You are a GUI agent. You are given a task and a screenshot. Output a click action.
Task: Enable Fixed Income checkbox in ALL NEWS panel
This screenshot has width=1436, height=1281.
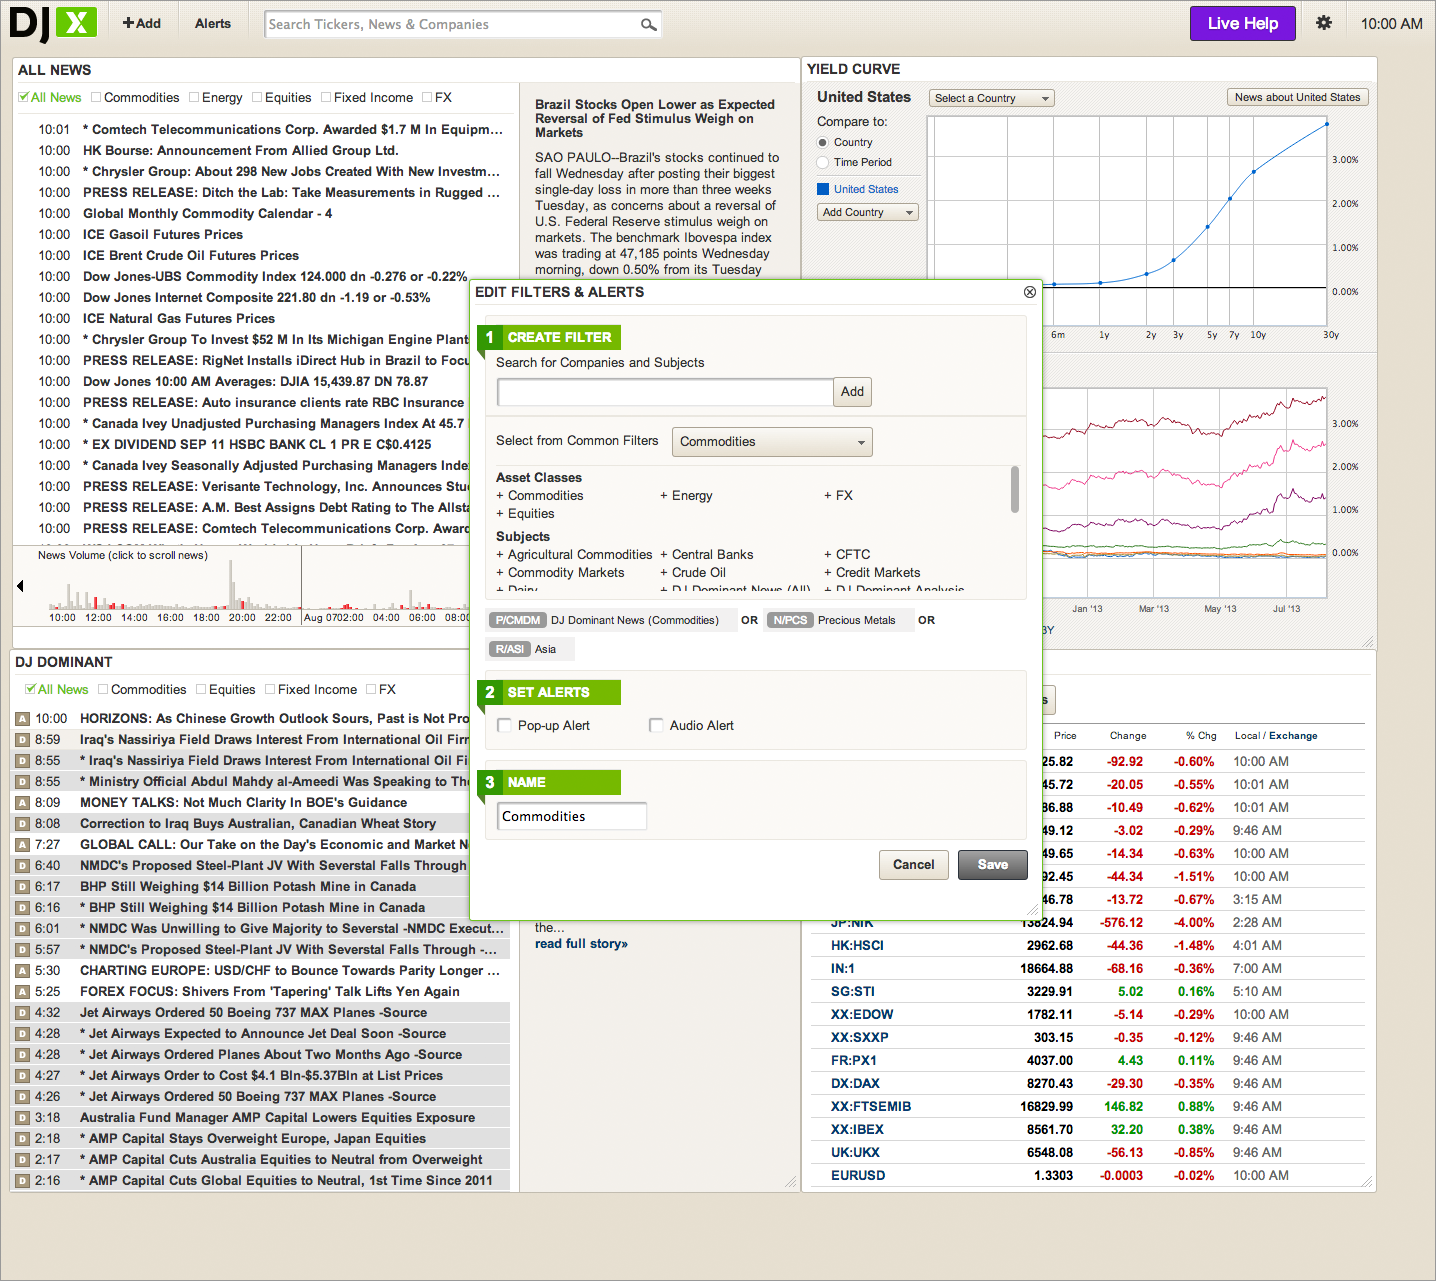tap(326, 97)
